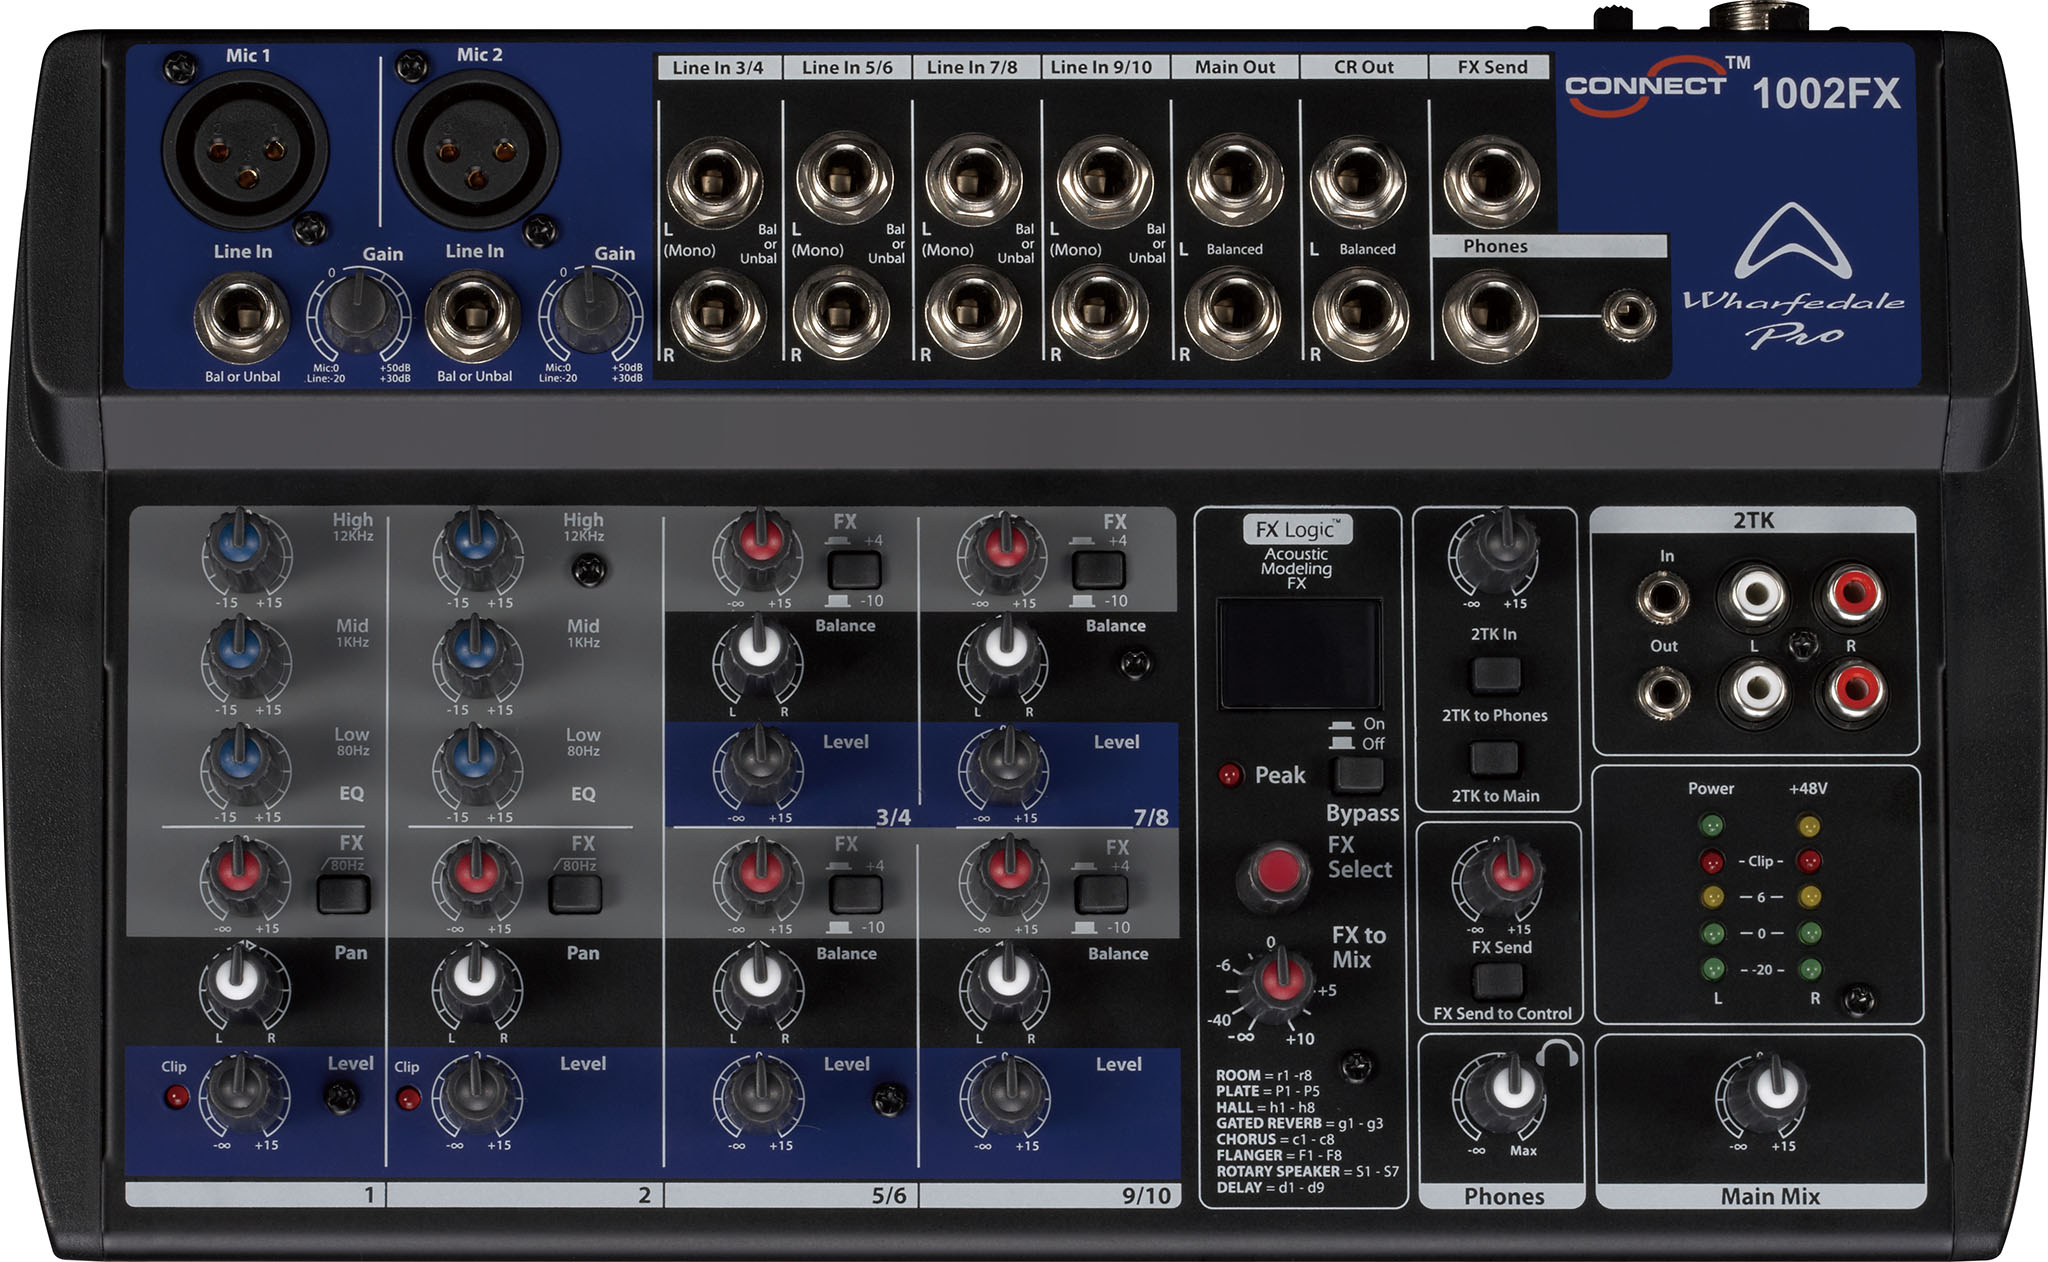Click the large Phones quarter-inch jack

point(1490,317)
